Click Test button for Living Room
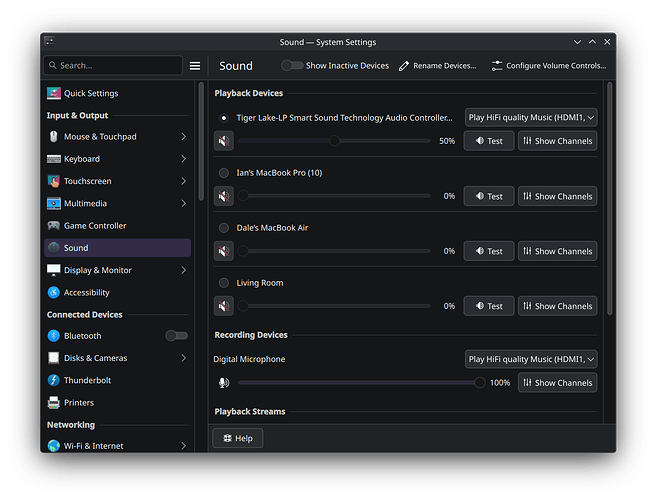Image resolution: width=655 pixels, height=500 pixels. tap(489, 306)
